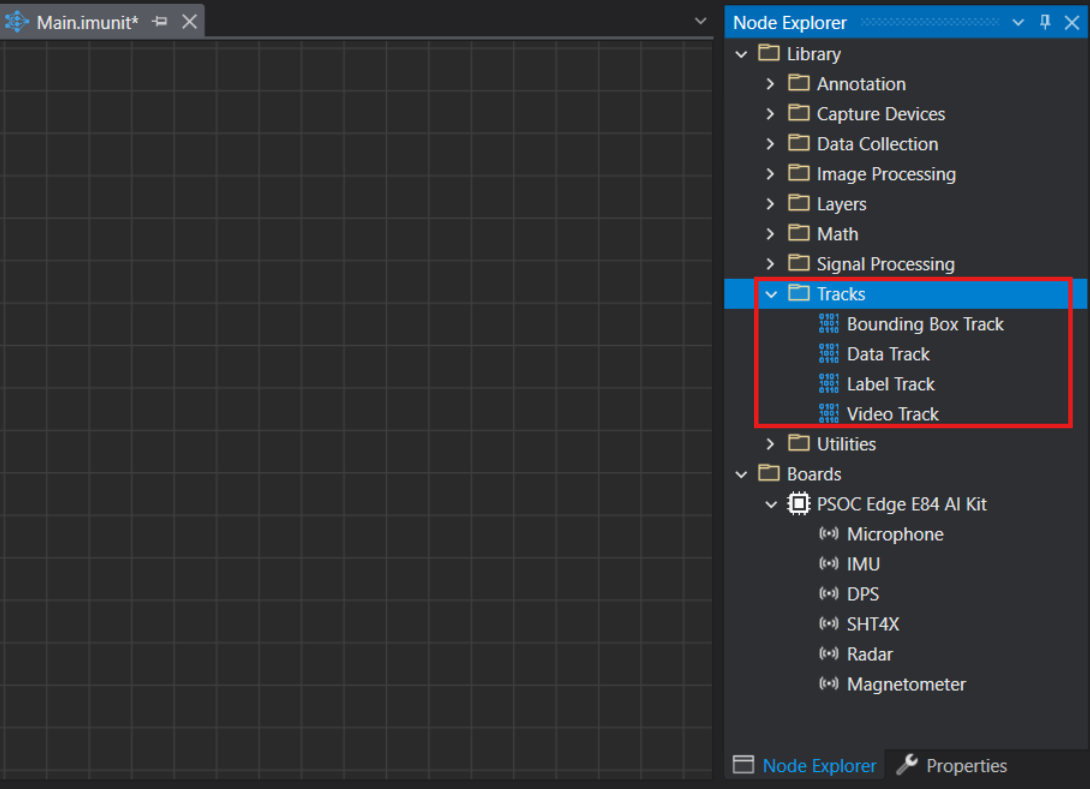Click the Bounding Box Track node icon

click(828, 324)
